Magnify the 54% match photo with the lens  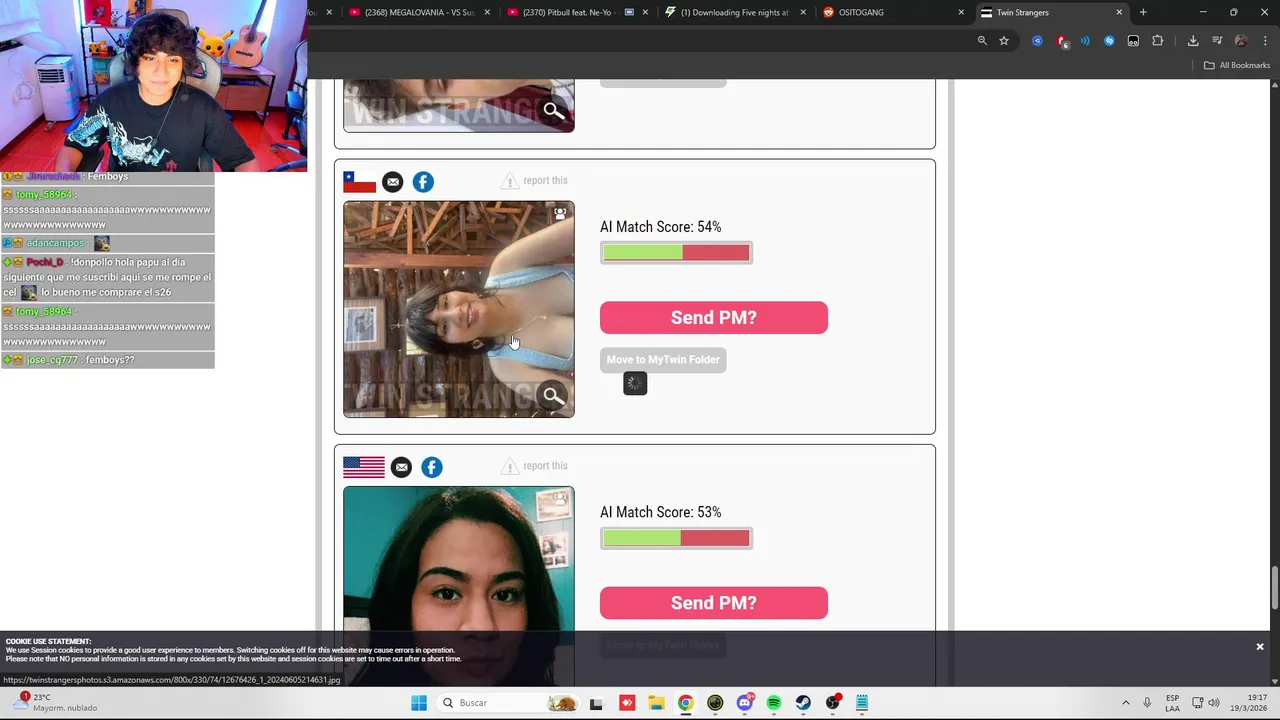pyautogui.click(x=554, y=396)
